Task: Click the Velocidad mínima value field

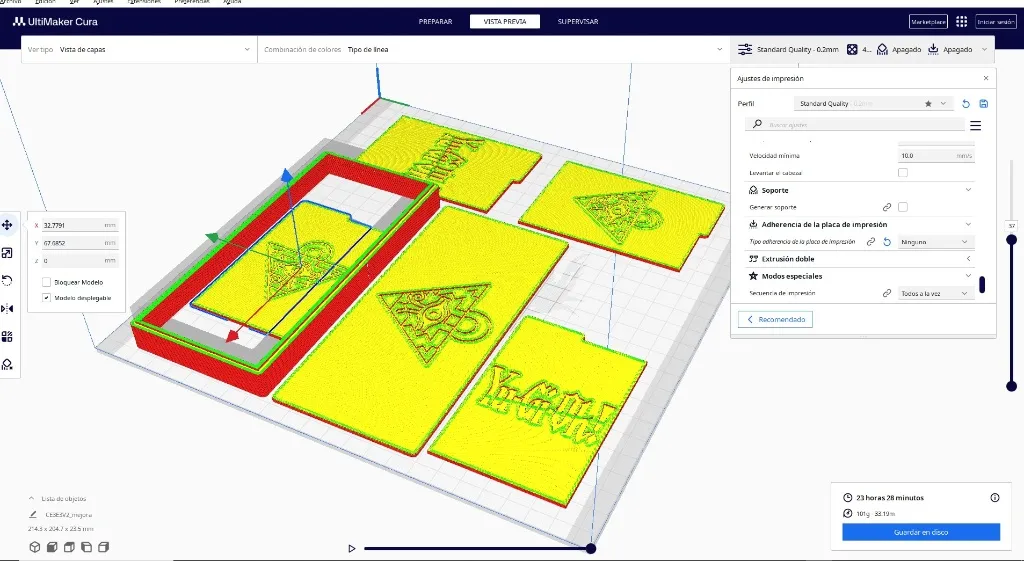Action: click(x=935, y=155)
